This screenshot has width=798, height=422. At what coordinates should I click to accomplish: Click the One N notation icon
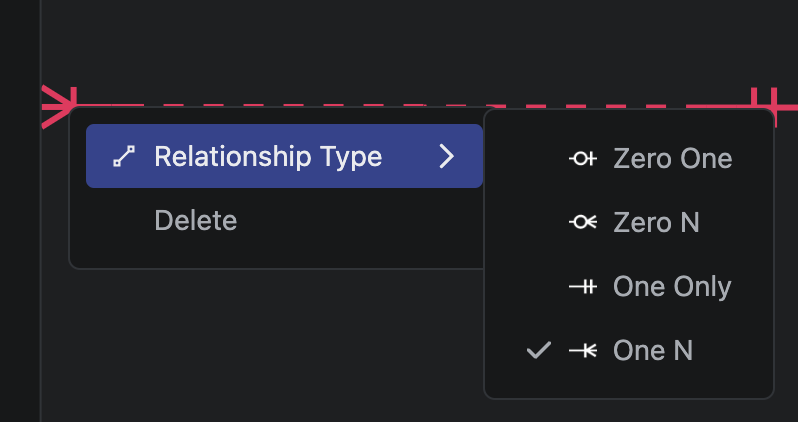[583, 351]
